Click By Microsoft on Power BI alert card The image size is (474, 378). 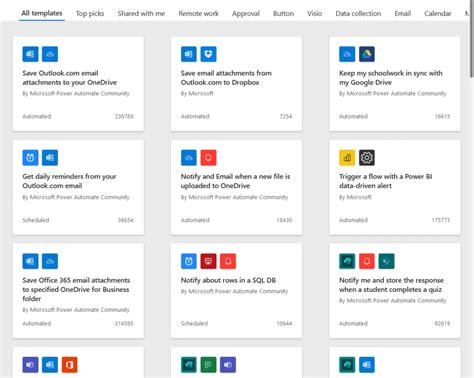[x=355, y=197]
